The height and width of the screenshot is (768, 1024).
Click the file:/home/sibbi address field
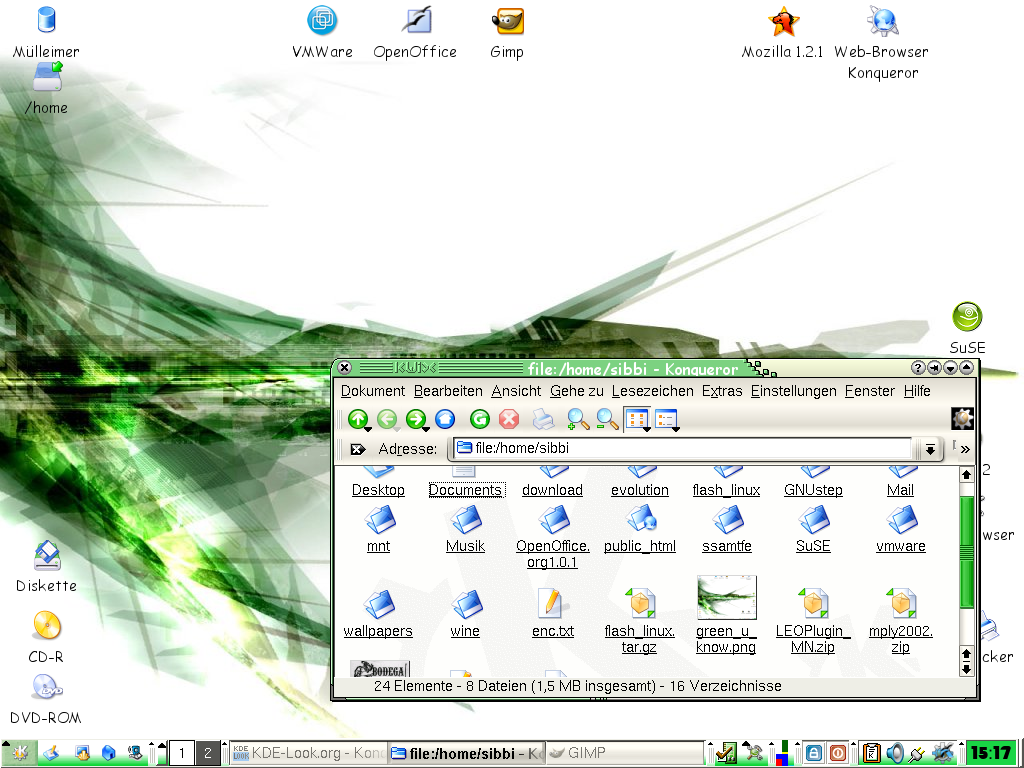(x=682, y=448)
